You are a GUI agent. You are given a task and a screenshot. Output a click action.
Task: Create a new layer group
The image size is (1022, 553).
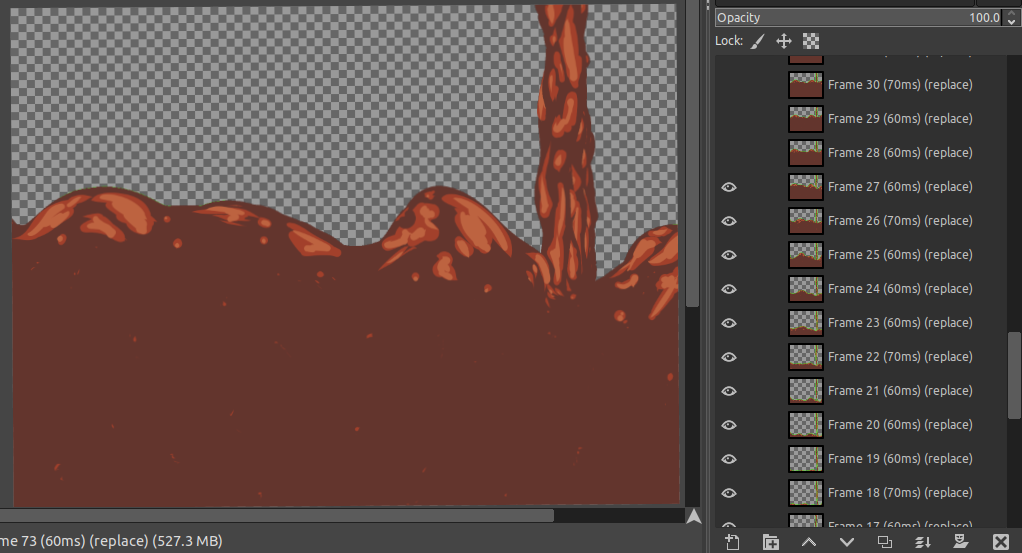click(770, 542)
